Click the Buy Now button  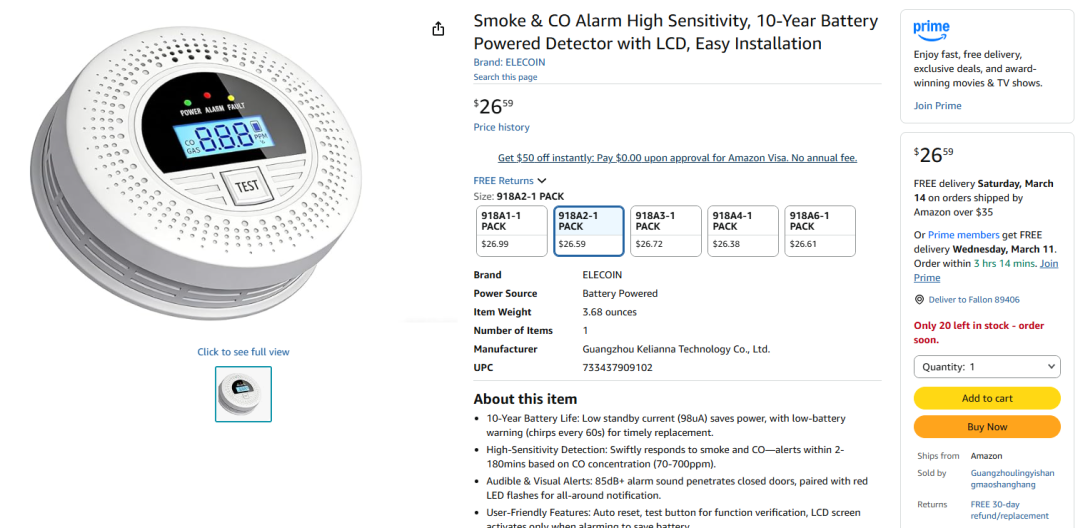pyautogui.click(x=986, y=427)
